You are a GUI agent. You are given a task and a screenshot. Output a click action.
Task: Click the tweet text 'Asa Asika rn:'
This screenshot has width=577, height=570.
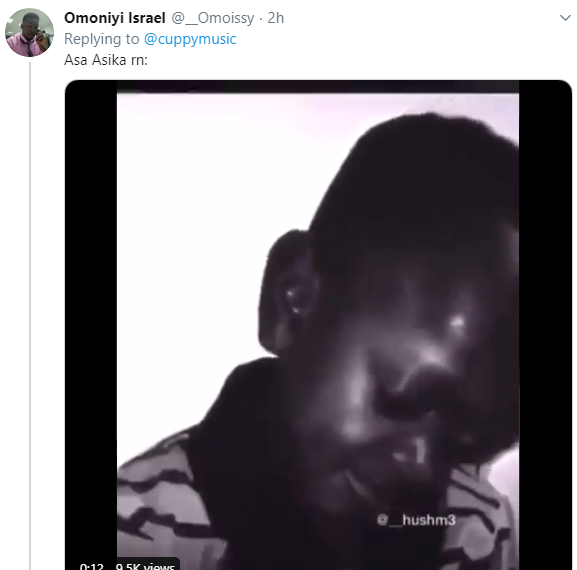click(x=106, y=60)
